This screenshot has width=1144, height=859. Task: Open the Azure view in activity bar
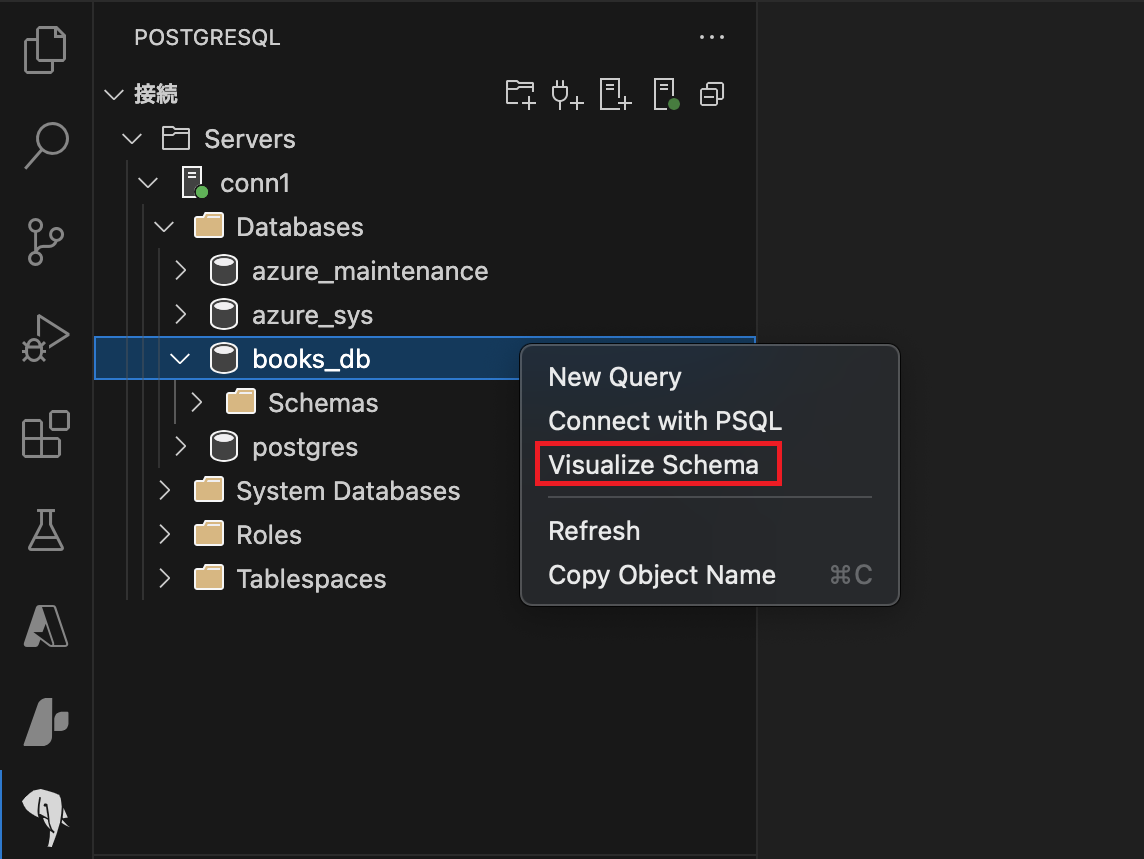[46, 626]
